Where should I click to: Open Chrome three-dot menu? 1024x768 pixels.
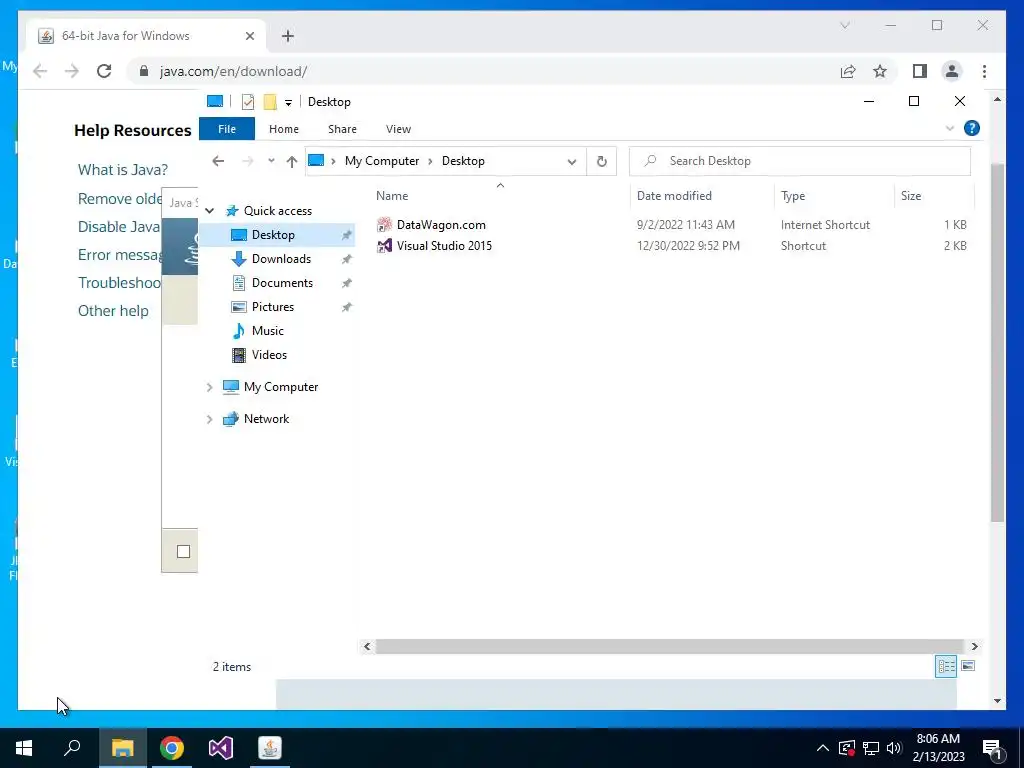(x=984, y=71)
